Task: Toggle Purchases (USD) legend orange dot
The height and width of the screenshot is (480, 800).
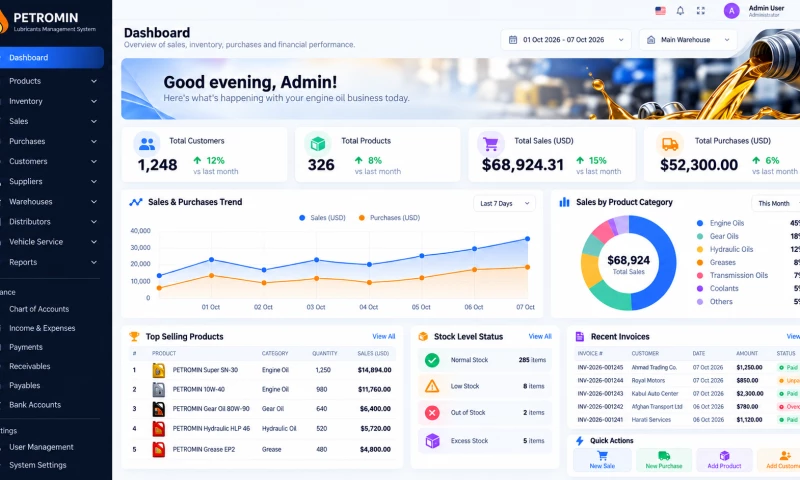Action: (362, 218)
